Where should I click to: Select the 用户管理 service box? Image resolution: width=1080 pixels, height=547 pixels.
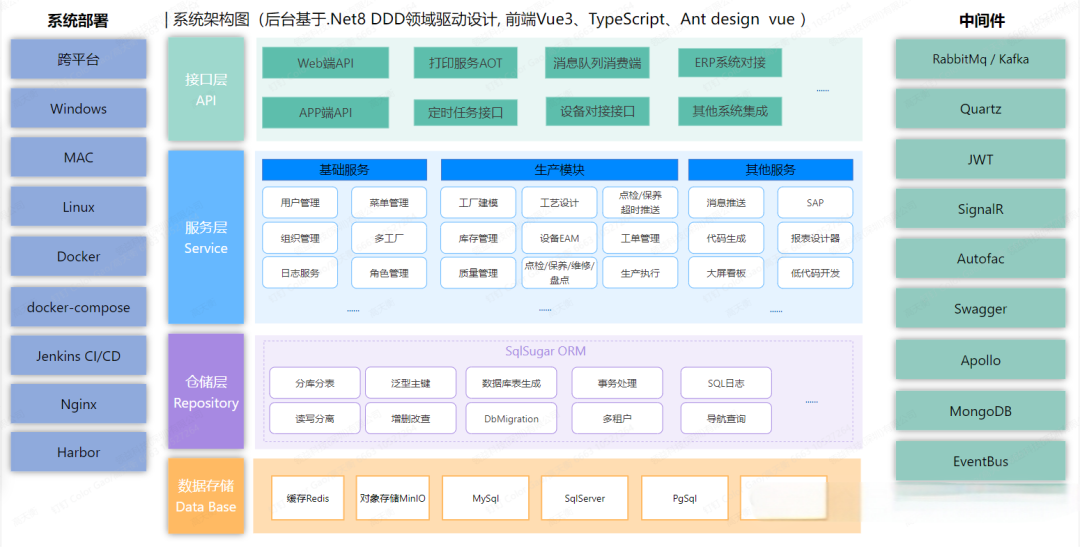pyautogui.click(x=300, y=203)
